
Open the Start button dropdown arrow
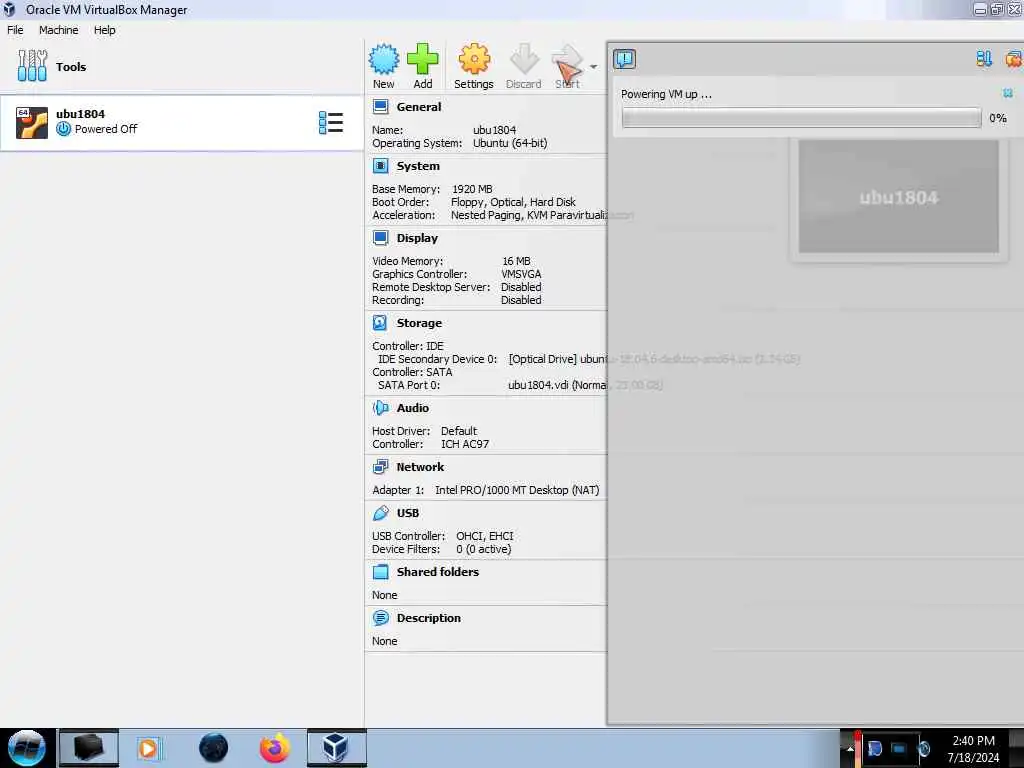(593, 67)
